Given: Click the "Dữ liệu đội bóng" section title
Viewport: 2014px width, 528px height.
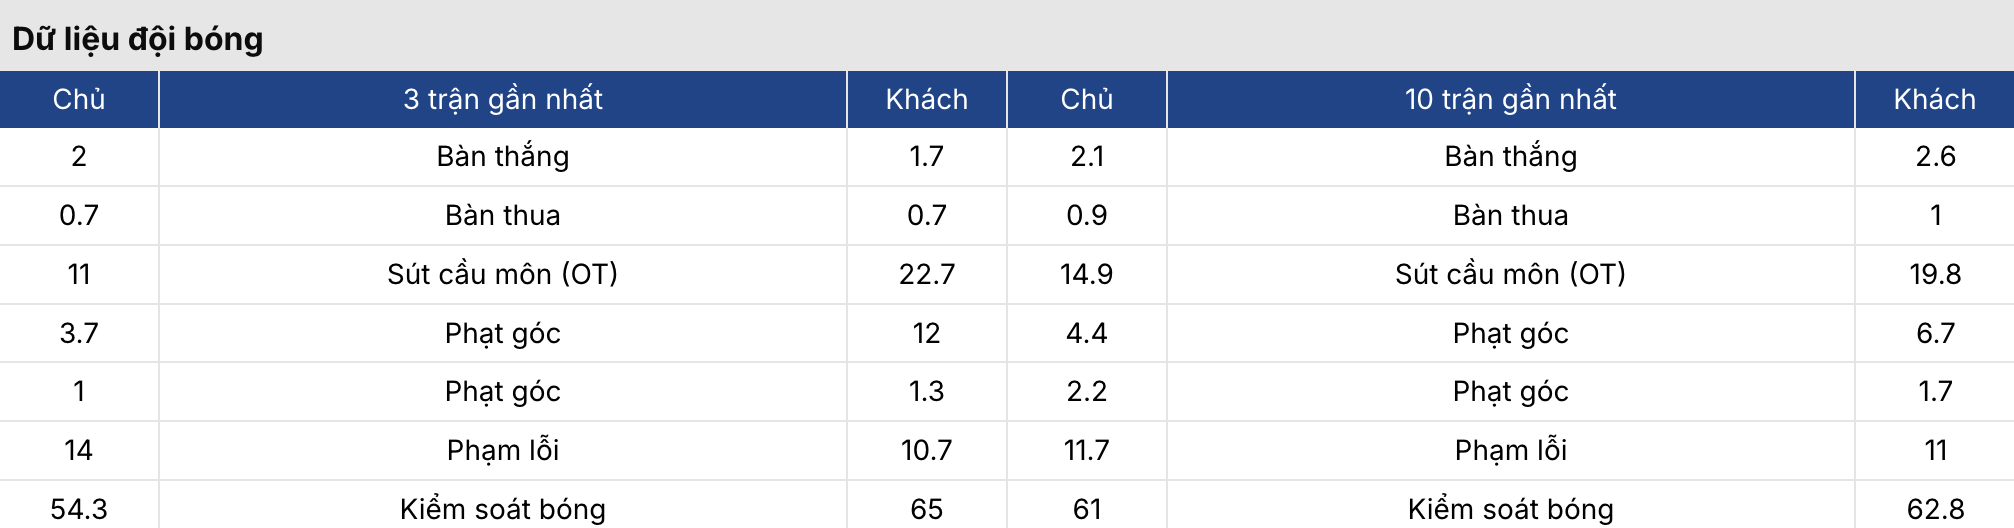Looking at the screenshot, I should click(138, 39).
